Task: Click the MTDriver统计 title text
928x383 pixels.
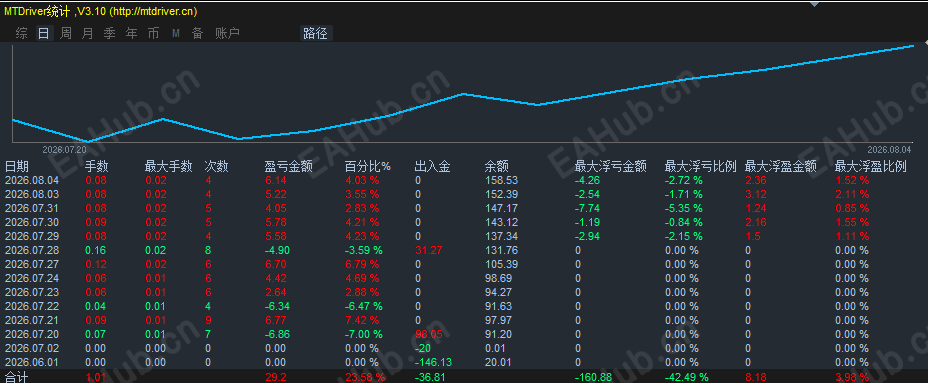Action: [x=38, y=11]
